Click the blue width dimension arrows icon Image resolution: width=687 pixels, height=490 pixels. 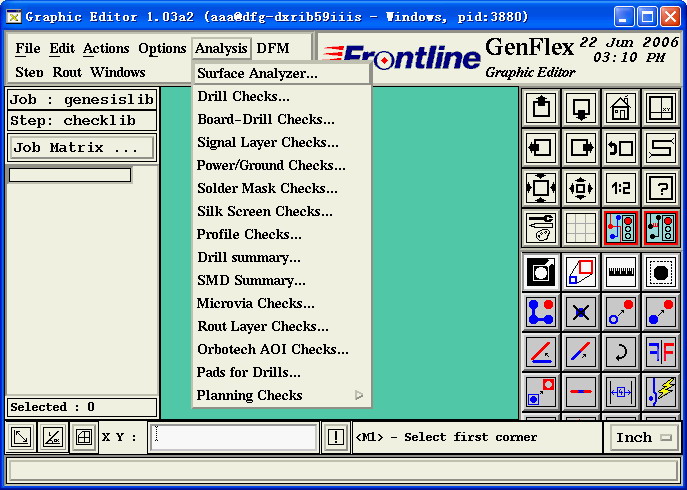coord(620,391)
